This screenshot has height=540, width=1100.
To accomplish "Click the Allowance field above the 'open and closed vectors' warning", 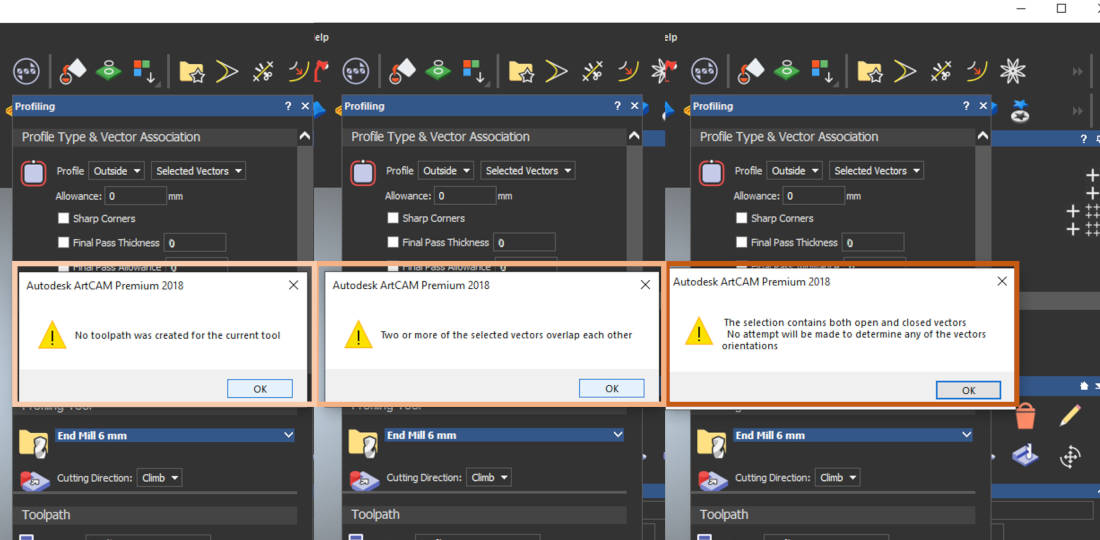I will tap(813, 196).
